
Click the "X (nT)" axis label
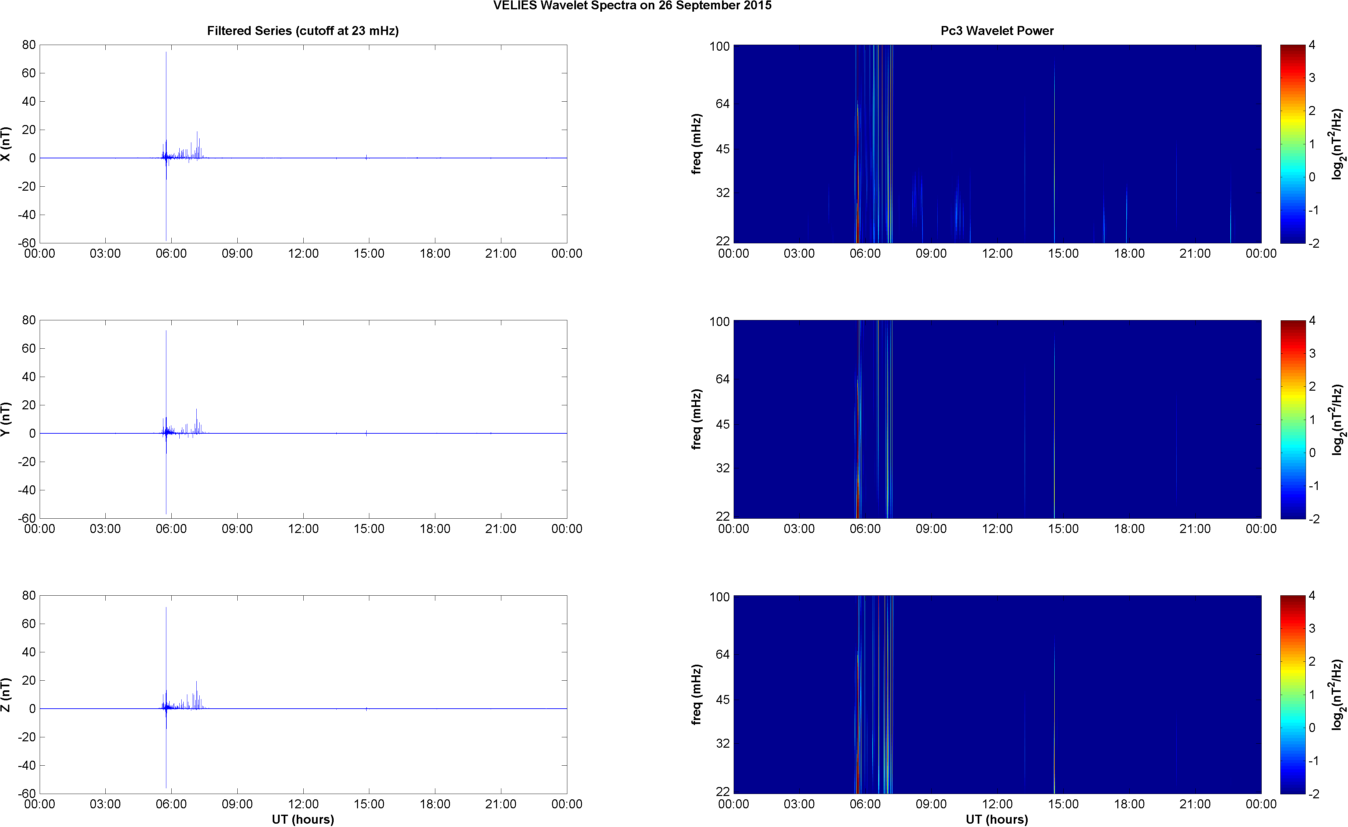click(8, 145)
